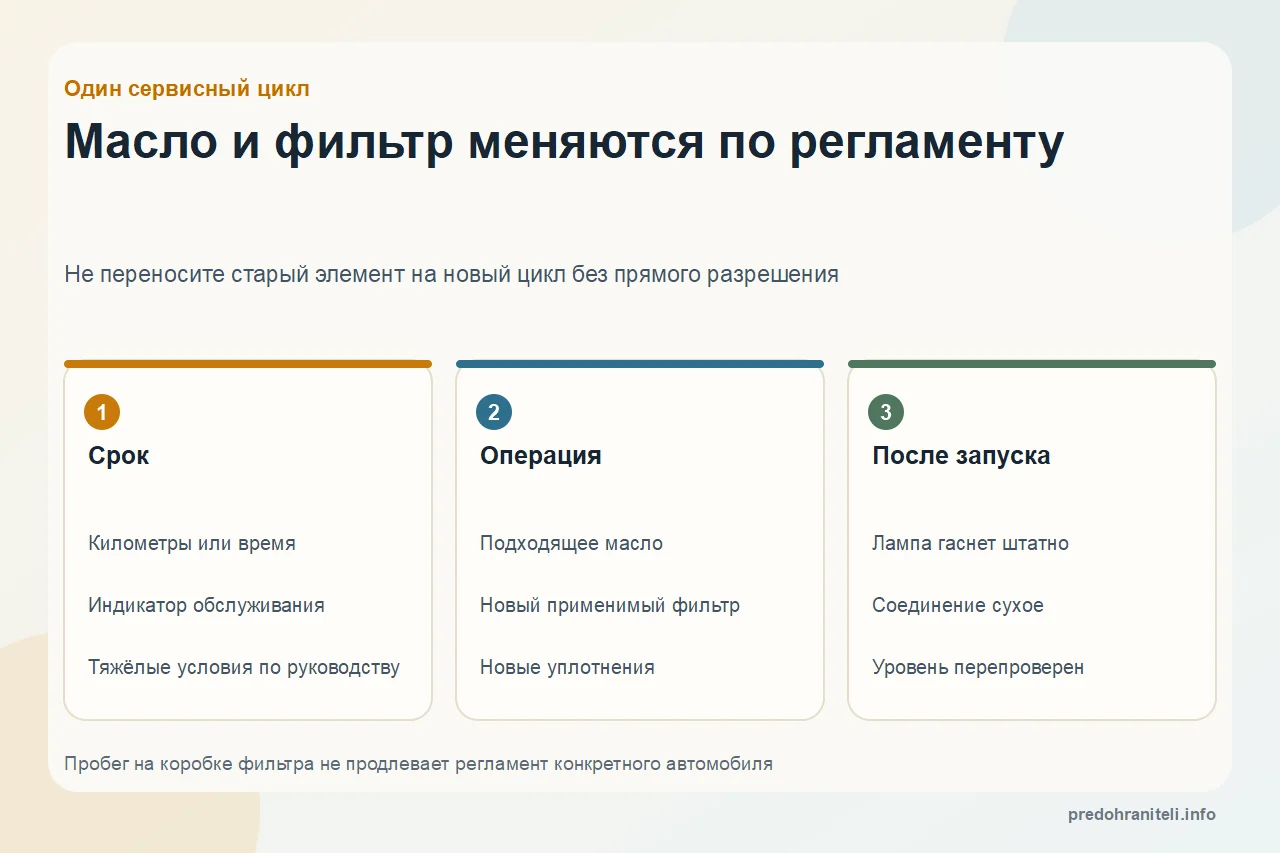Click the line 'Подходящее масло'
Viewport: 1280px width, 853px height.
click(x=571, y=544)
